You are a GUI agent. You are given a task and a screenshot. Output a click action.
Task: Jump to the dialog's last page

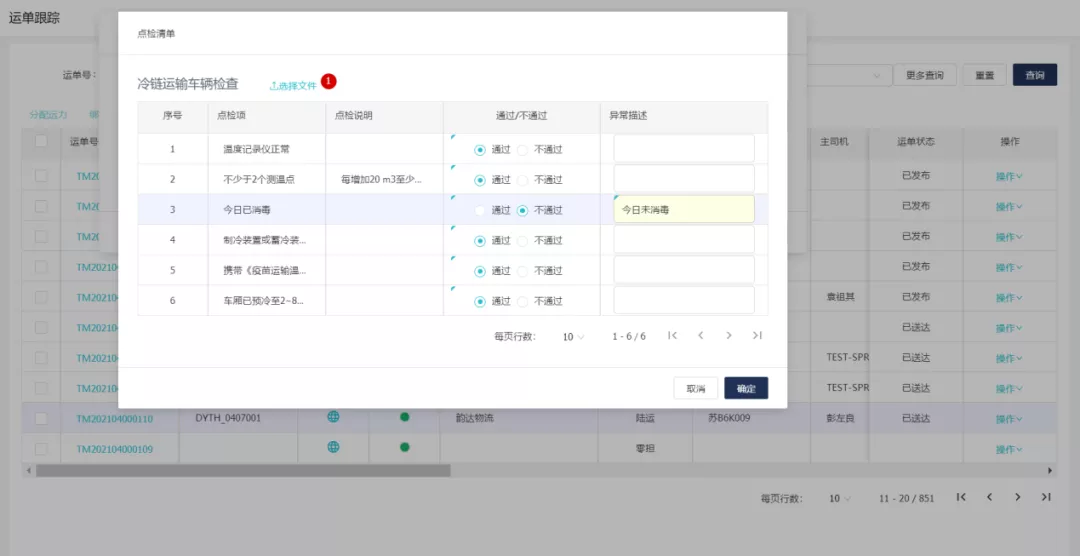757,336
